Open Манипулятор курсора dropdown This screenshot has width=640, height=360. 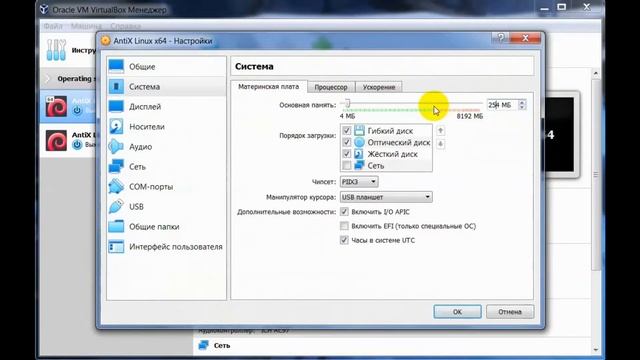386,197
